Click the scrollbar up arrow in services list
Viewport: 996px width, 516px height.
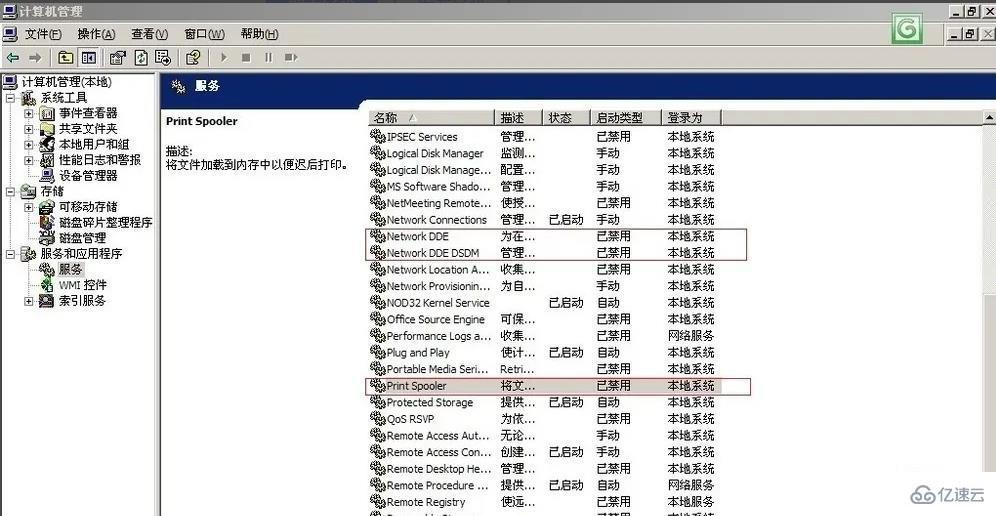989,118
